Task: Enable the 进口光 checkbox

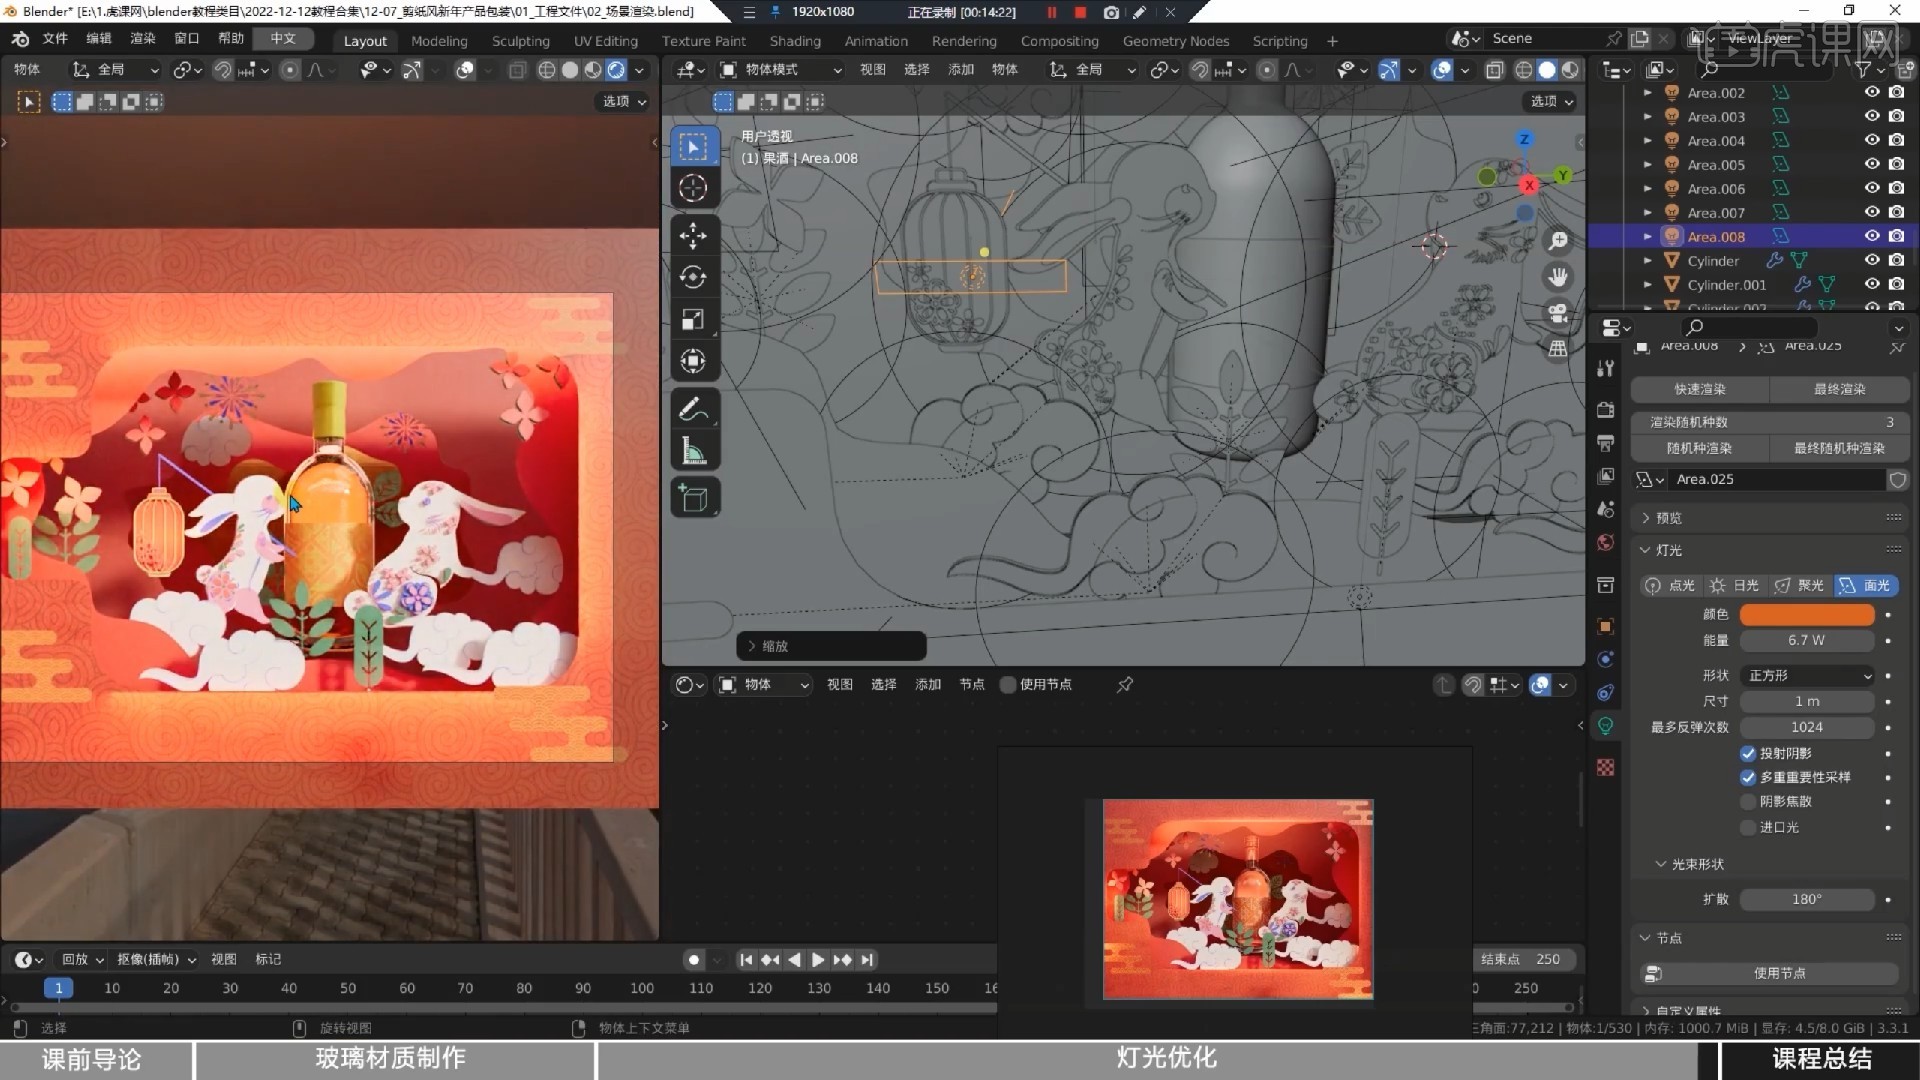Action: tap(1748, 827)
